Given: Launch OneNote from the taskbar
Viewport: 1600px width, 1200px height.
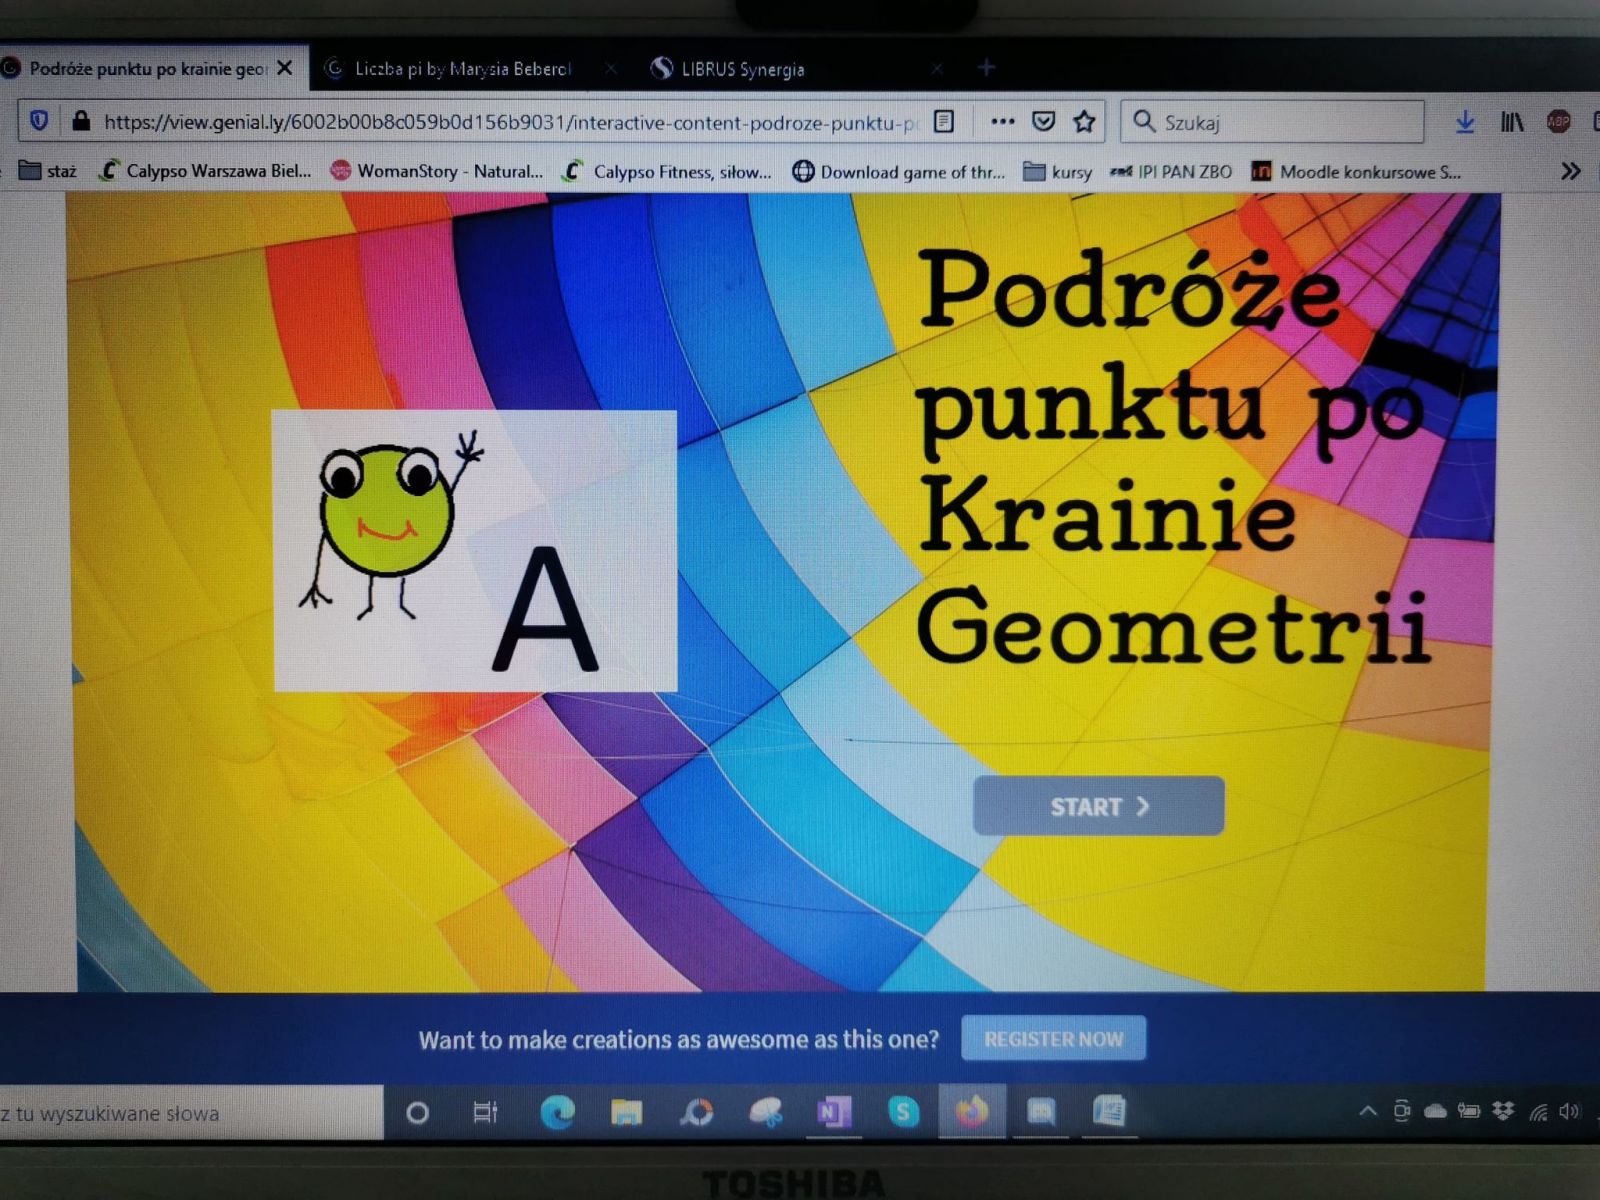Looking at the screenshot, I should pos(833,1112).
